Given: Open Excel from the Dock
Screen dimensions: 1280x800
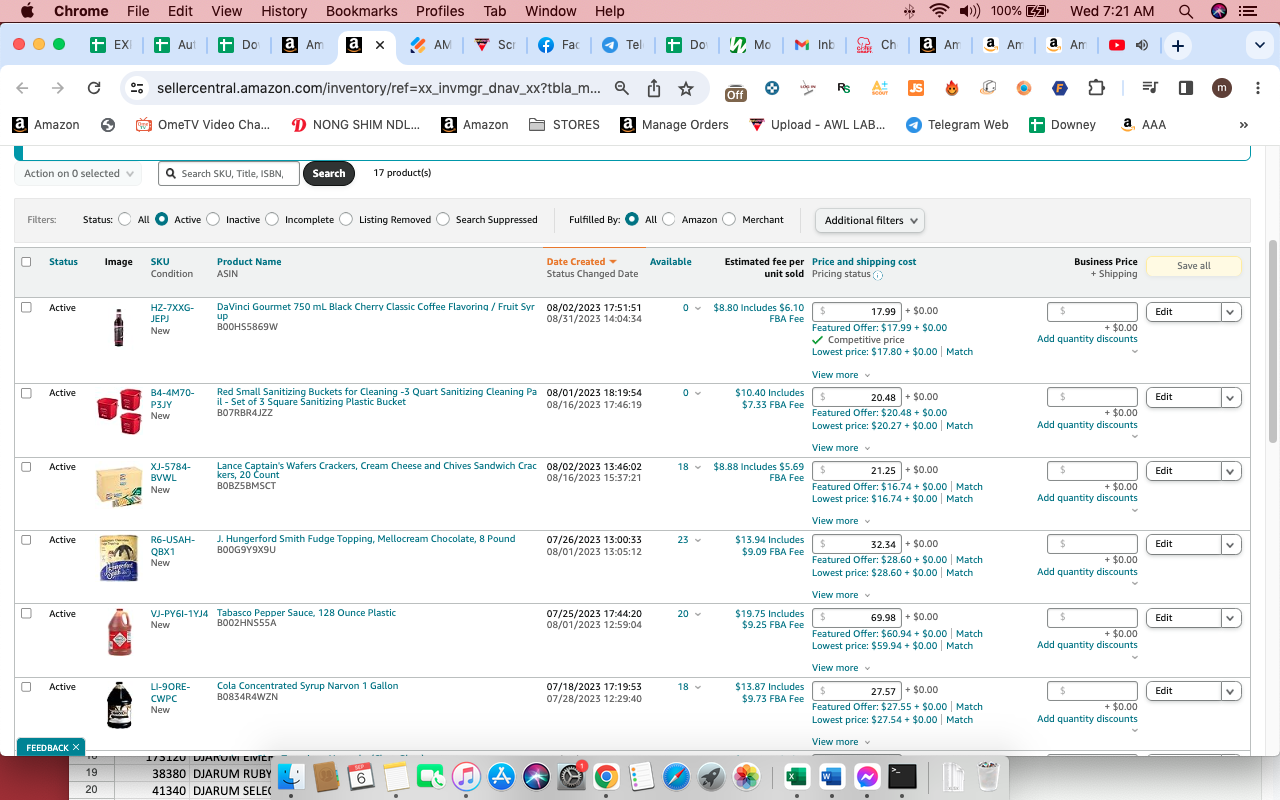Looking at the screenshot, I should (797, 776).
